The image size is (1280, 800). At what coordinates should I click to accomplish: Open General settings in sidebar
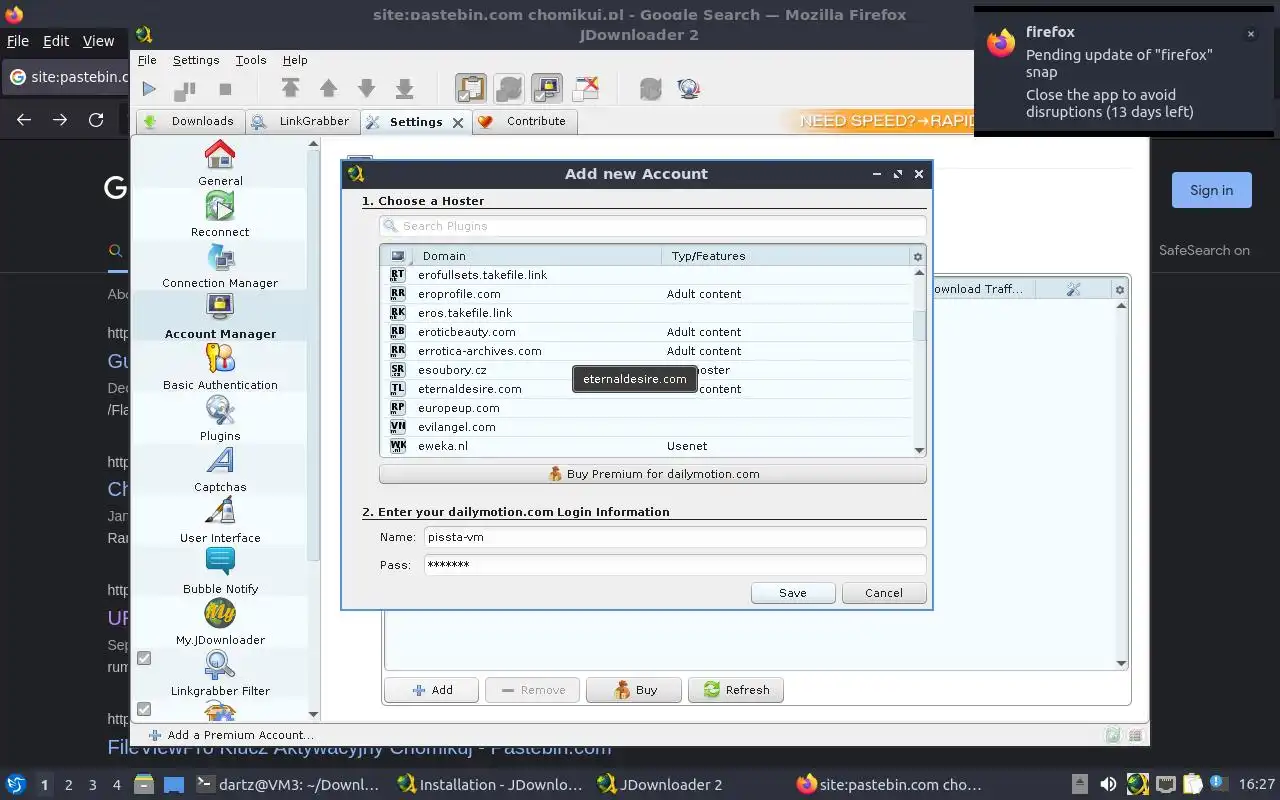(220, 163)
